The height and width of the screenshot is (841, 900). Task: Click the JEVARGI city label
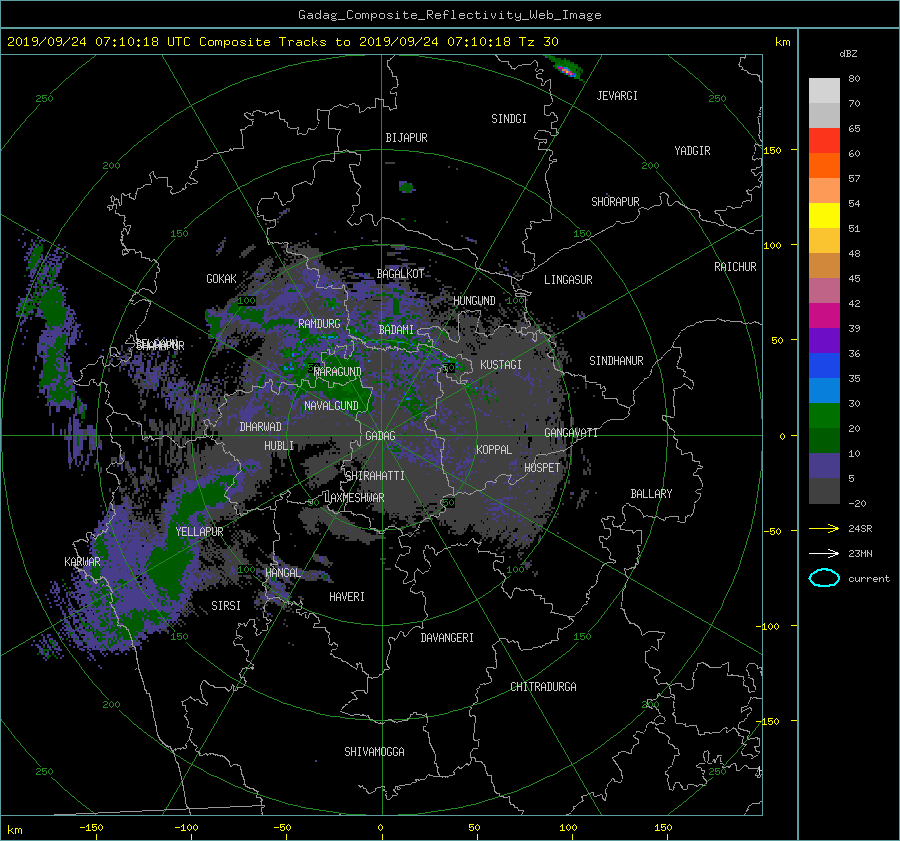[617, 96]
